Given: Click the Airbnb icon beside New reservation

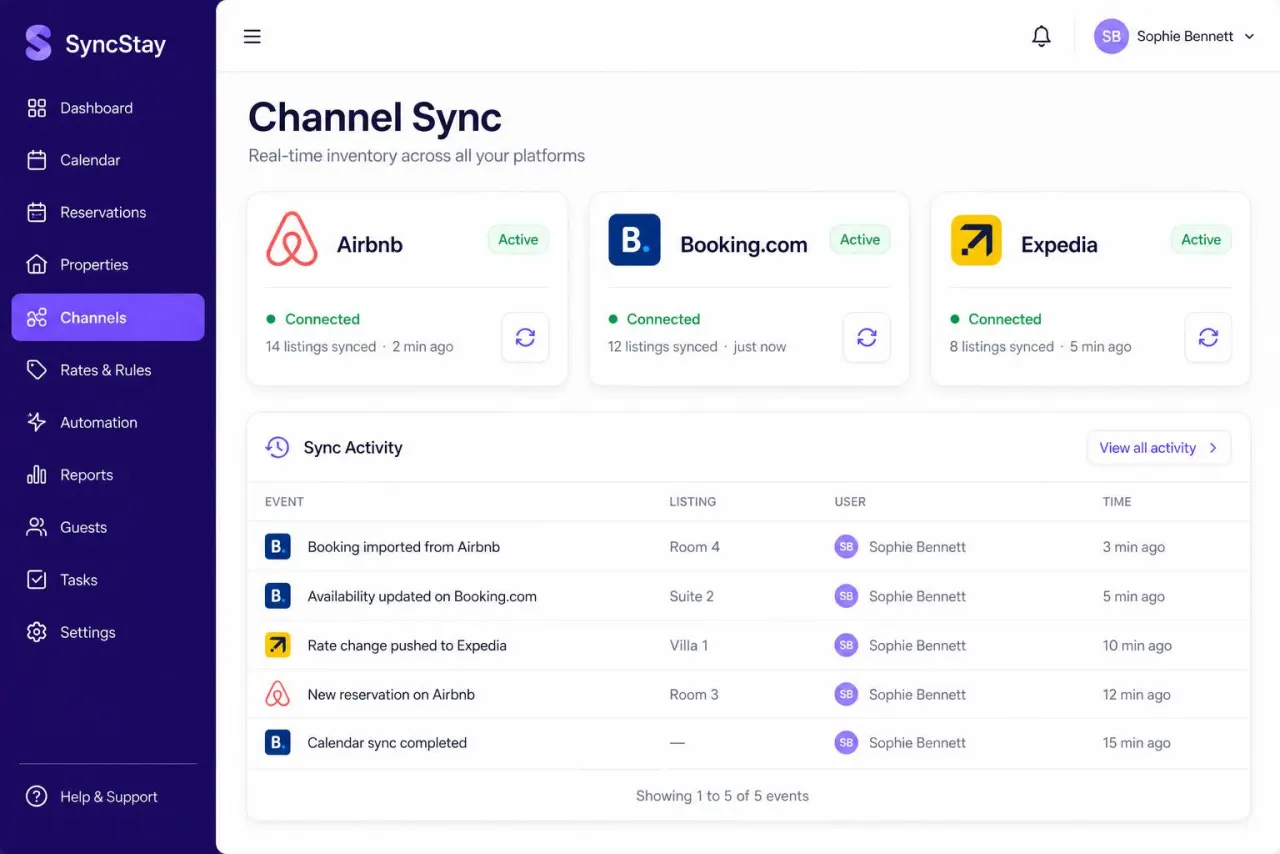Looking at the screenshot, I should (277, 694).
